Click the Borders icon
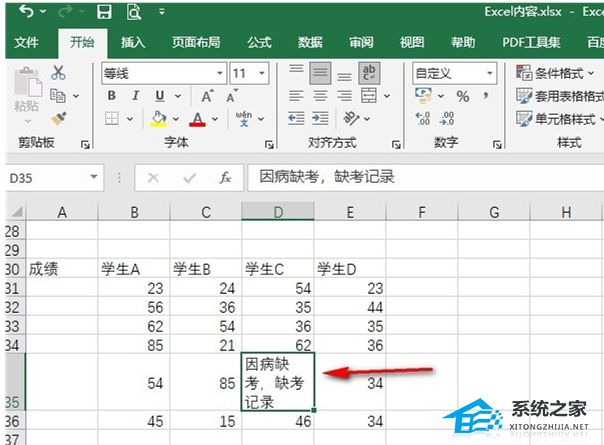This screenshot has height=445, width=604. coord(112,119)
